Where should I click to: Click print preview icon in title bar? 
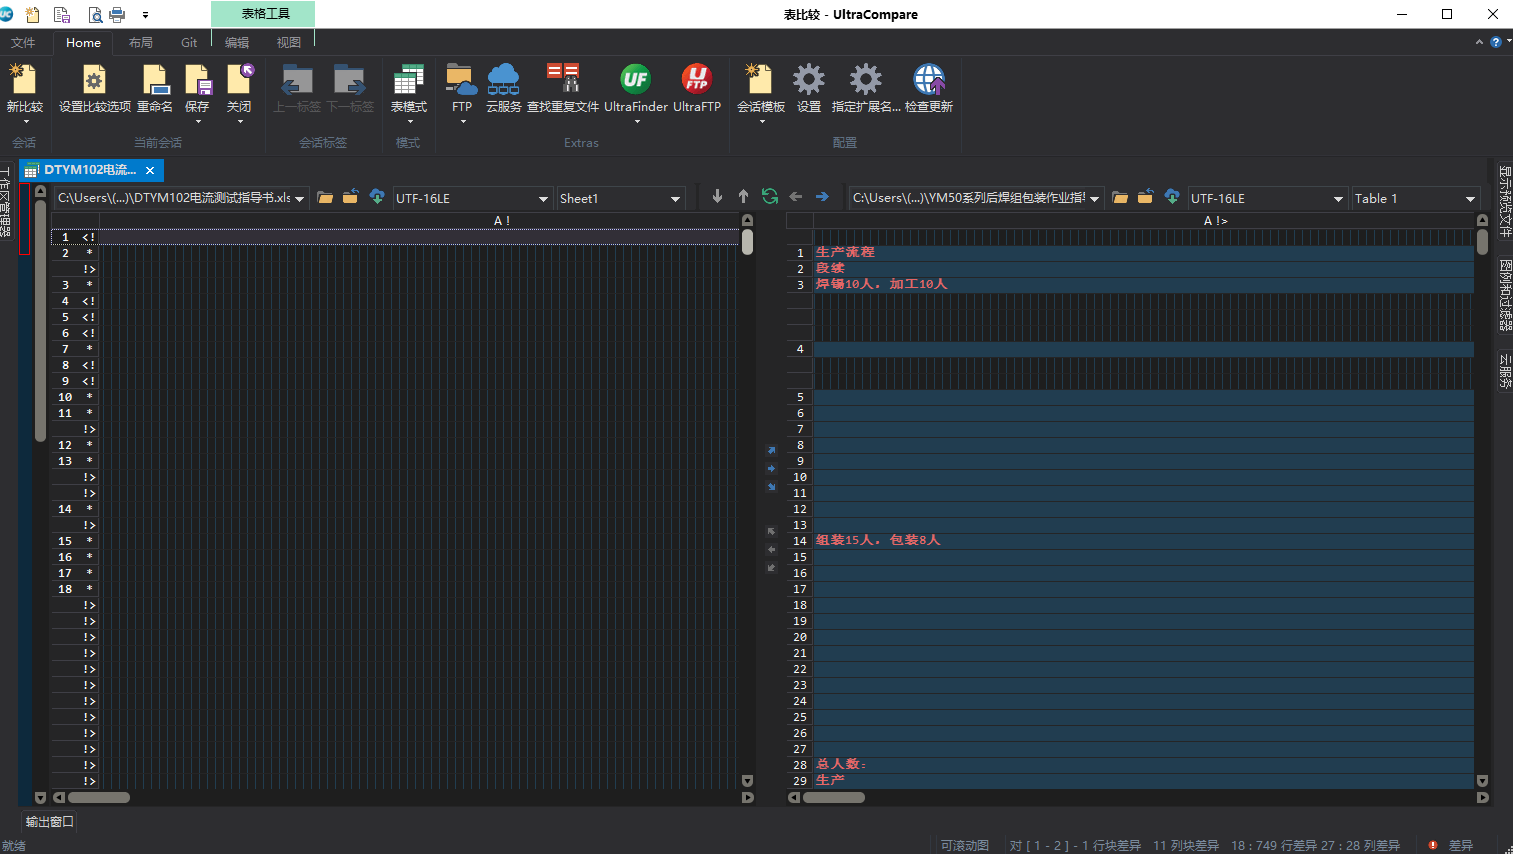click(x=95, y=14)
